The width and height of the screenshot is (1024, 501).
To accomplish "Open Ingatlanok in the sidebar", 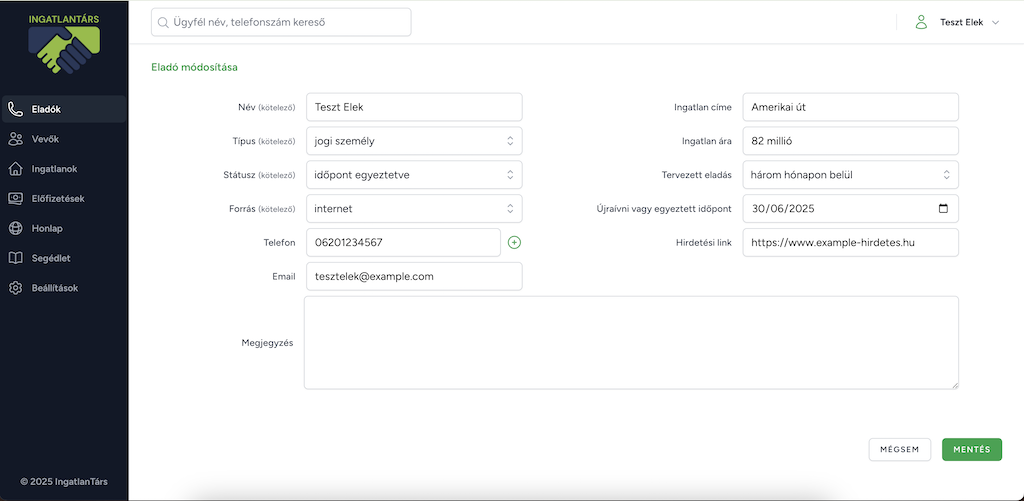I will click(64, 169).
